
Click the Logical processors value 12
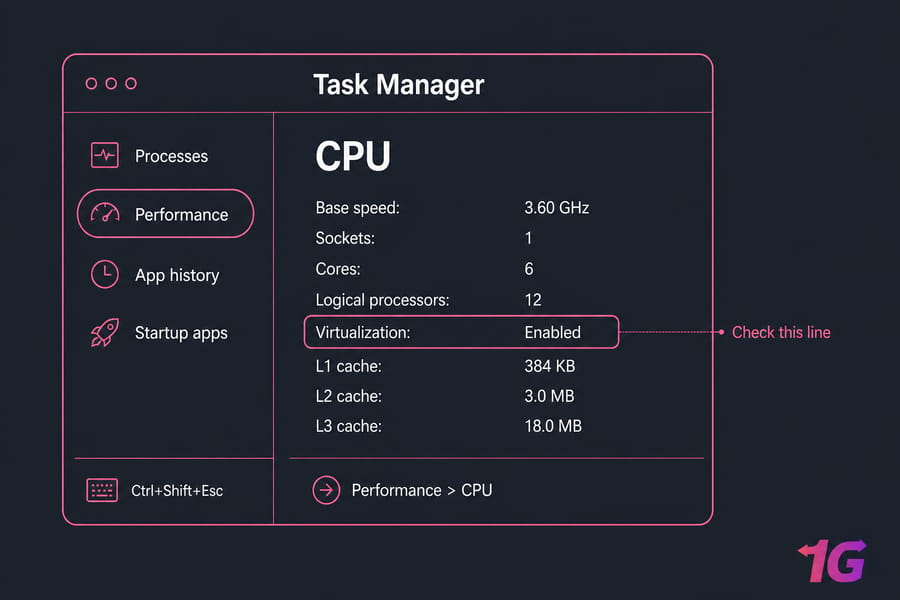(x=533, y=300)
